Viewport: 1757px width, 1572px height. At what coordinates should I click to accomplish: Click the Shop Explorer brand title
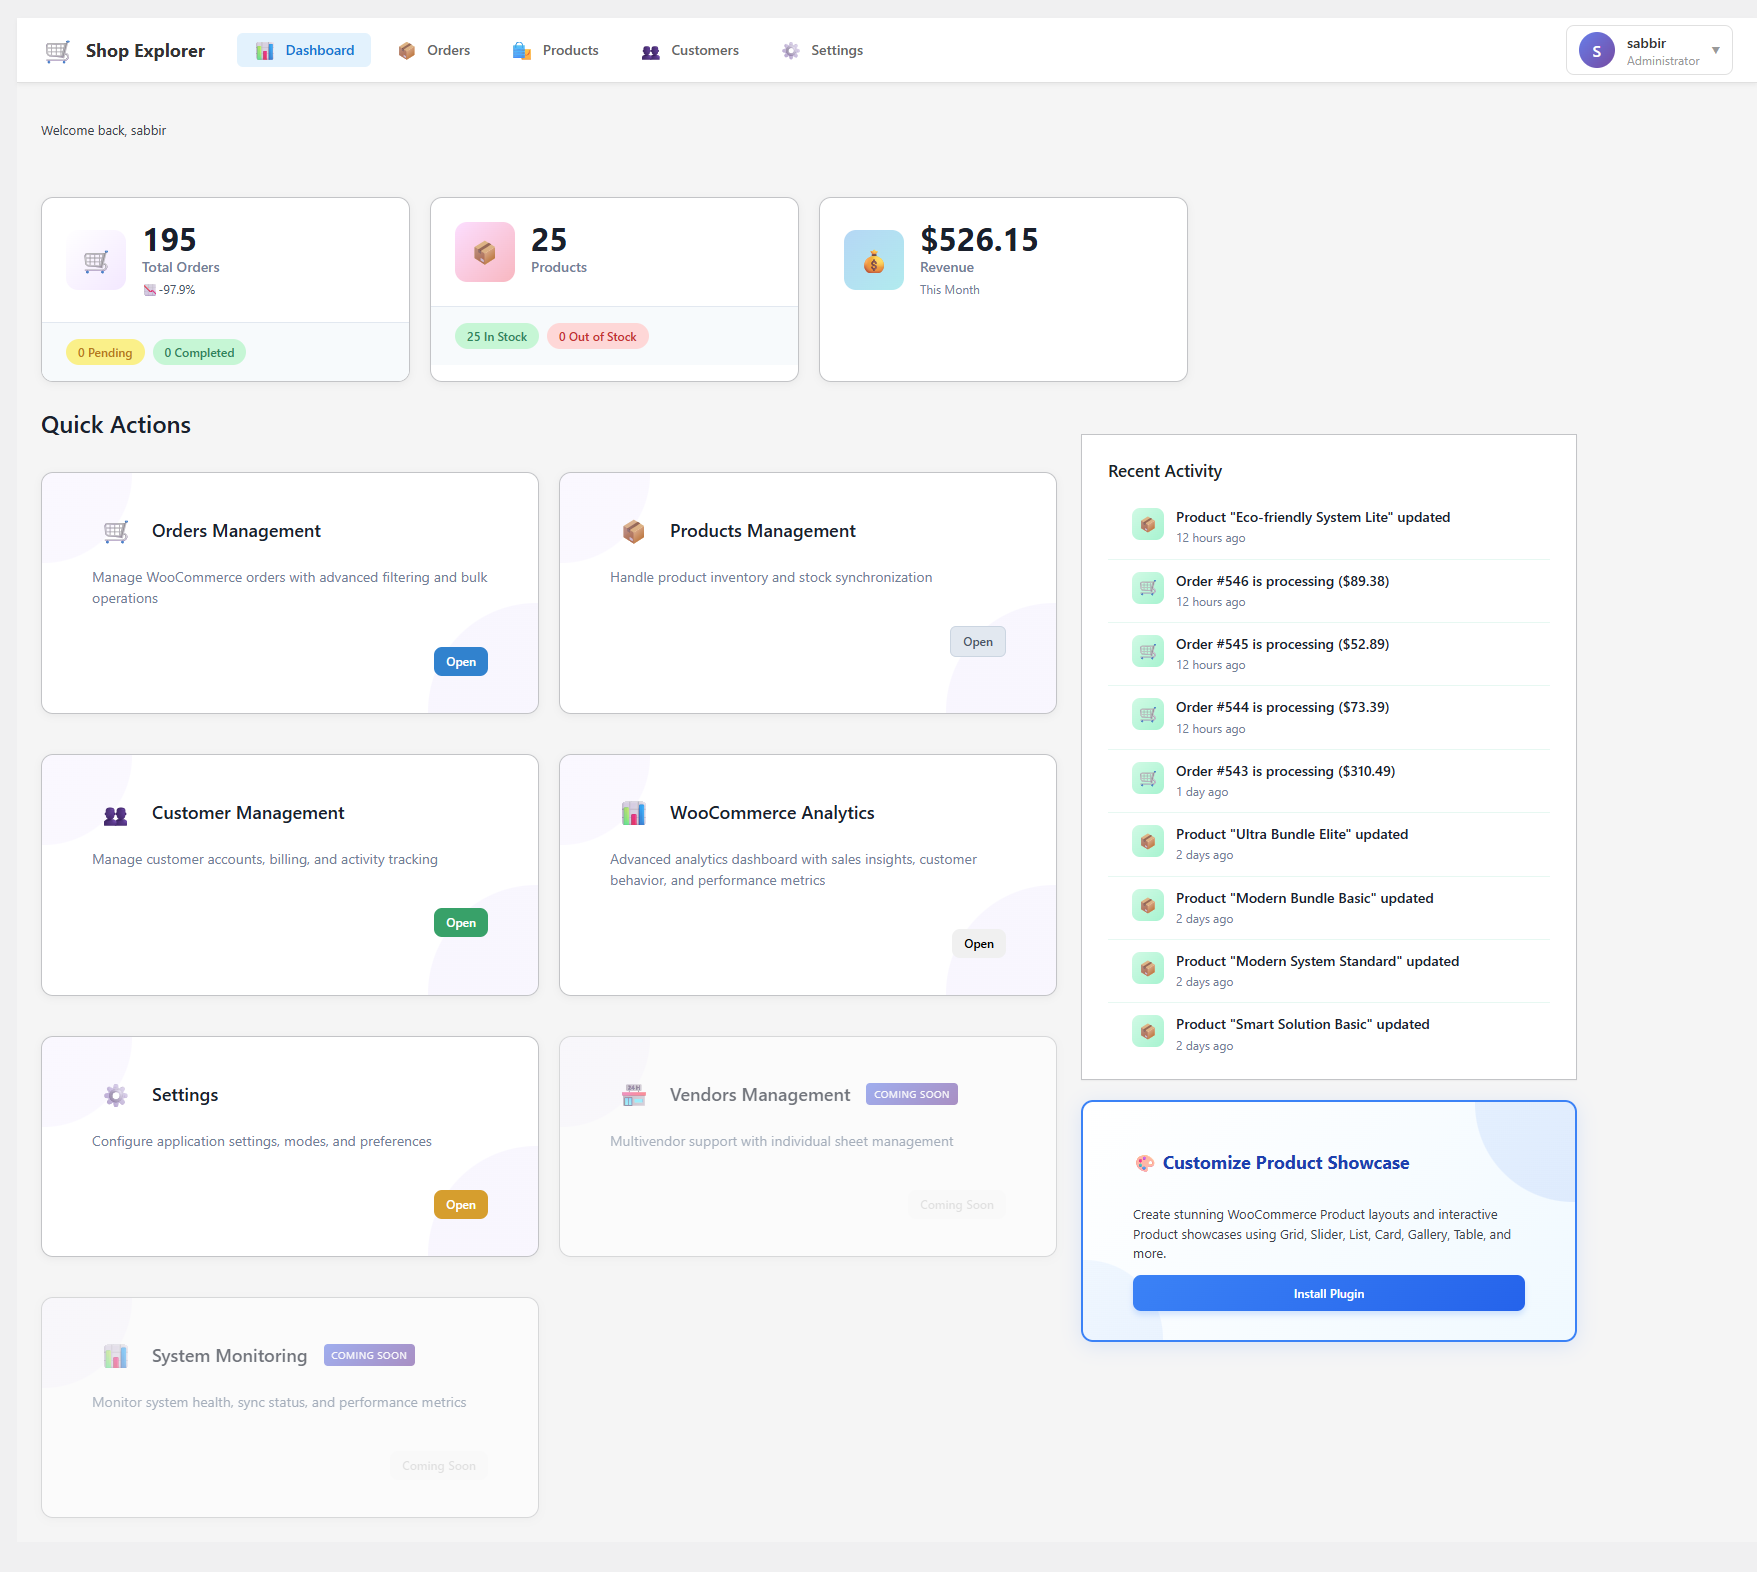pyautogui.click(x=145, y=51)
